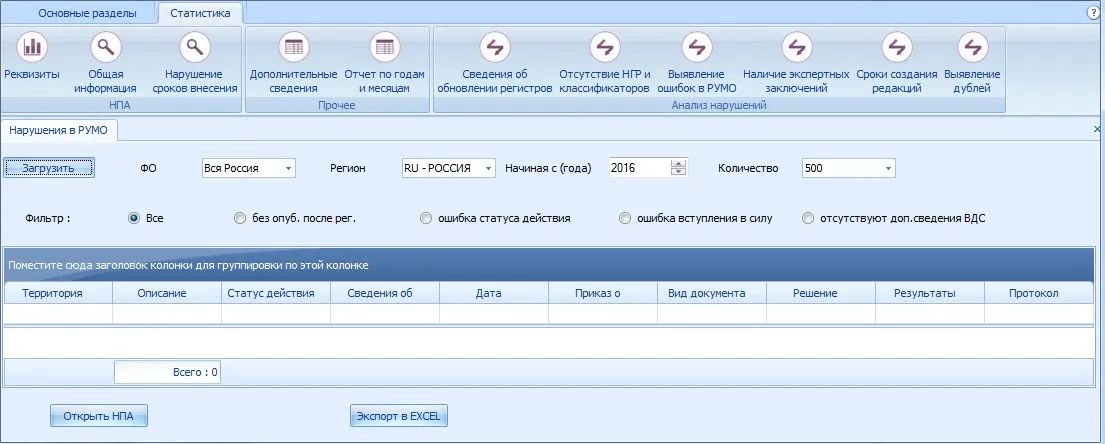The image size is (1105, 444).
Task: Sort by Протокол column header
Action: tap(1040, 293)
